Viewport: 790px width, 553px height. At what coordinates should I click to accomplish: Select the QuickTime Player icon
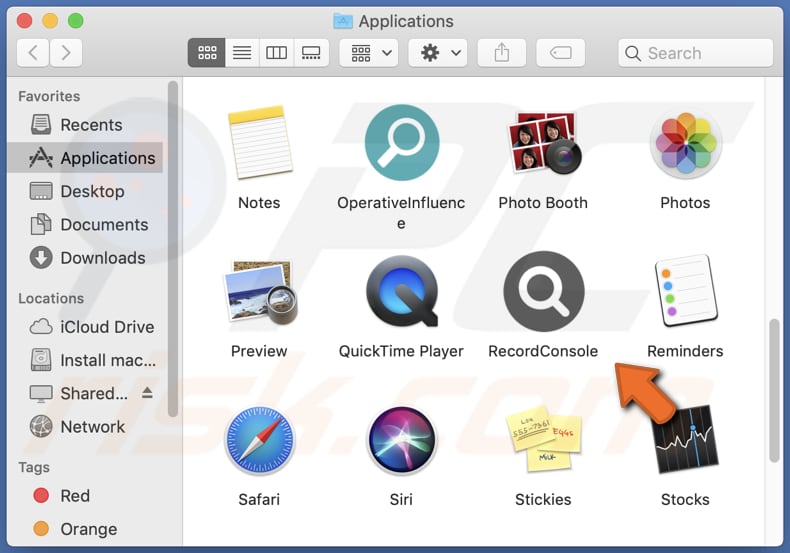402,291
